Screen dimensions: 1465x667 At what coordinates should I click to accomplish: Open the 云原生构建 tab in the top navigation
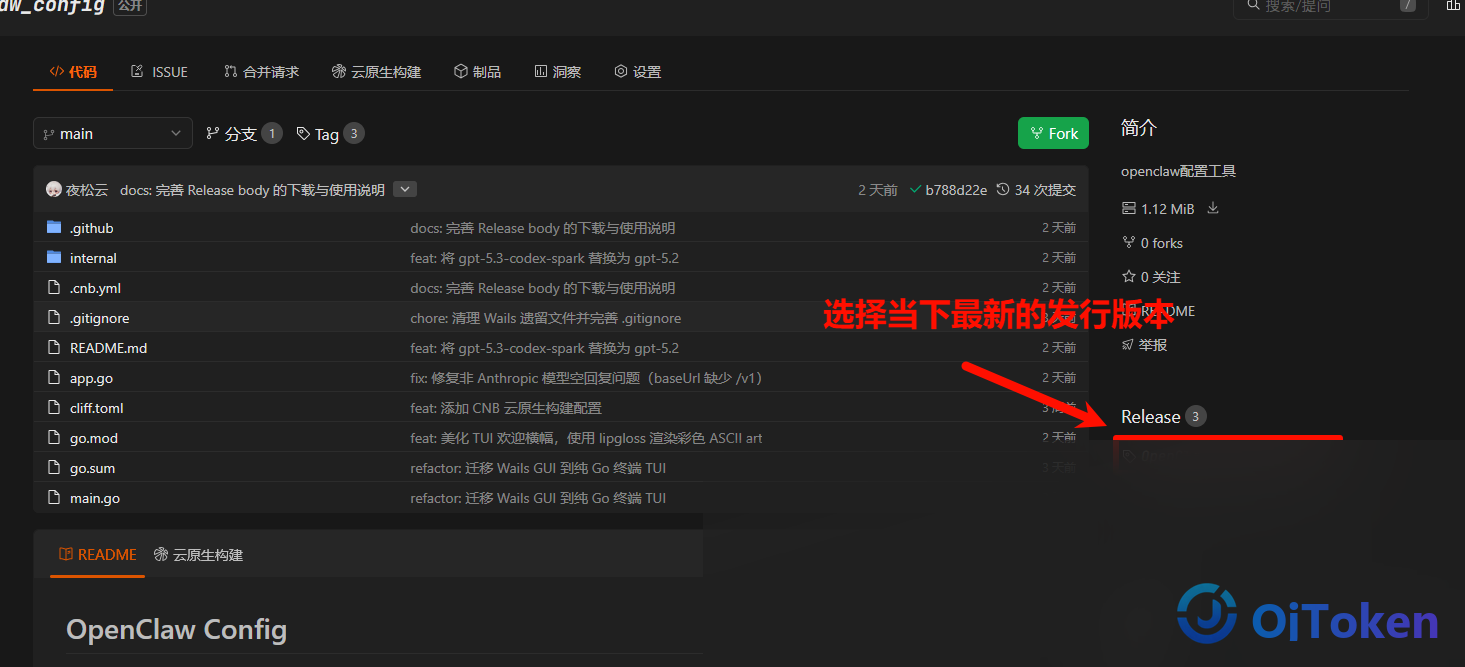(x=376, y=72)
